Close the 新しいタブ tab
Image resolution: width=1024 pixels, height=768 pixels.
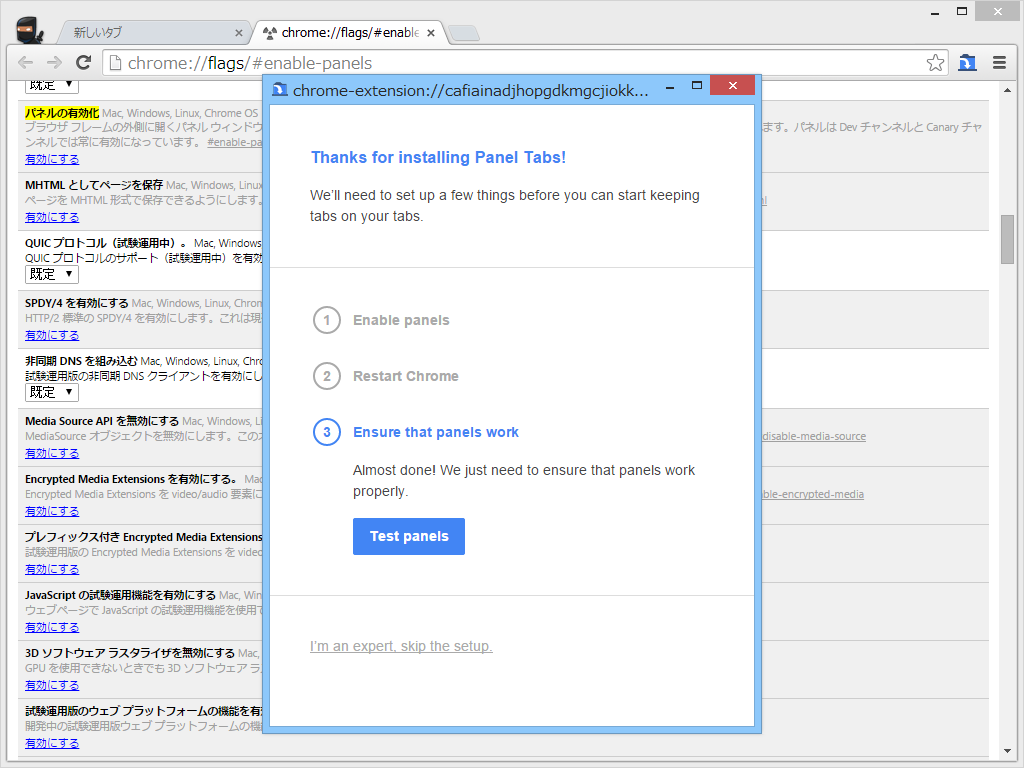[238, 33]
